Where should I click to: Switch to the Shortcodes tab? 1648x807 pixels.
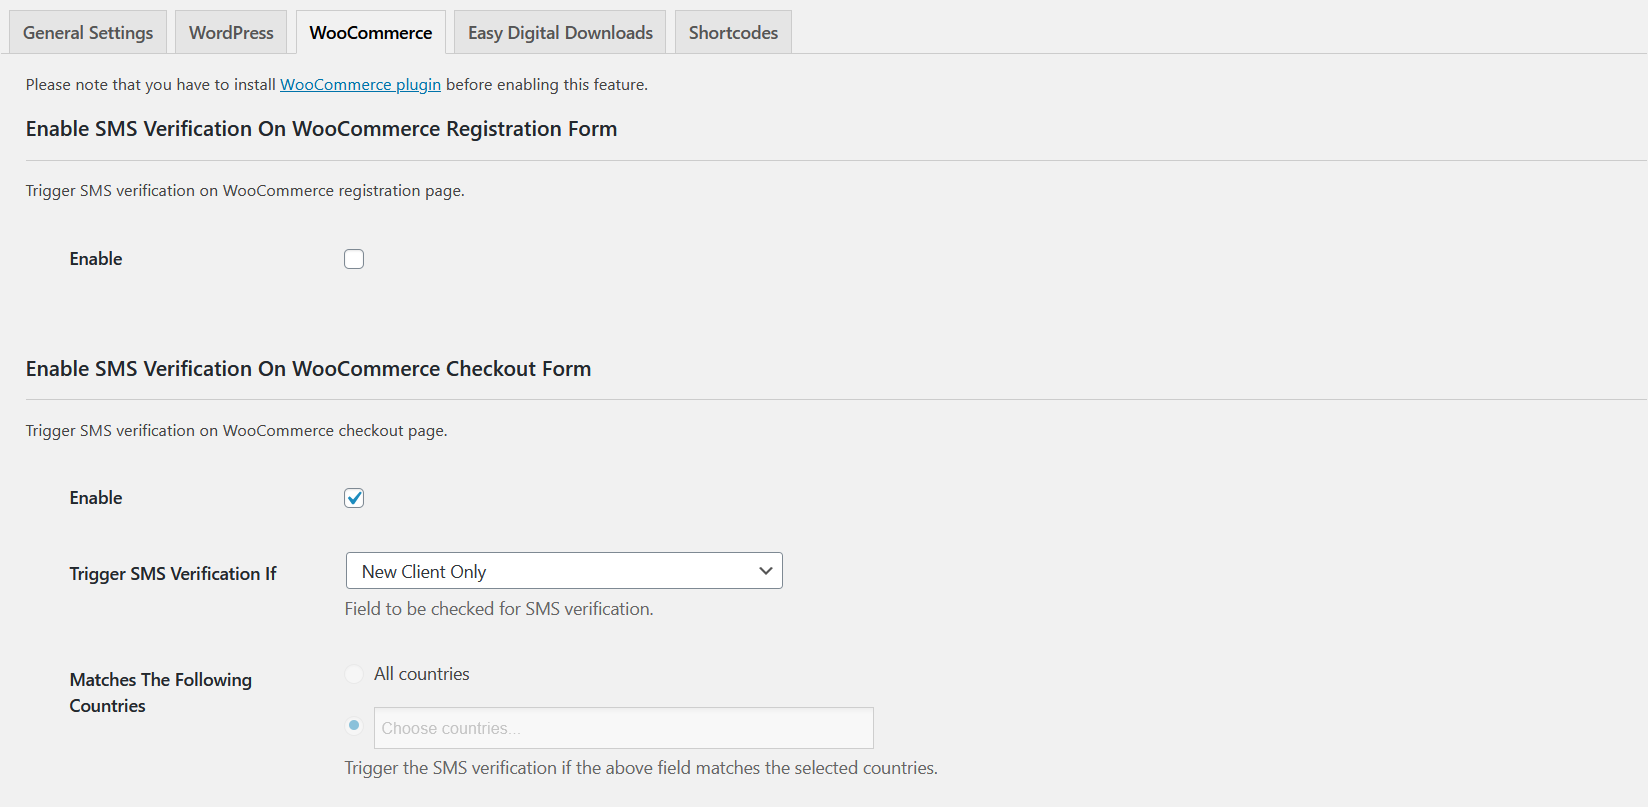pyautogui.click(x=733, y=33)
